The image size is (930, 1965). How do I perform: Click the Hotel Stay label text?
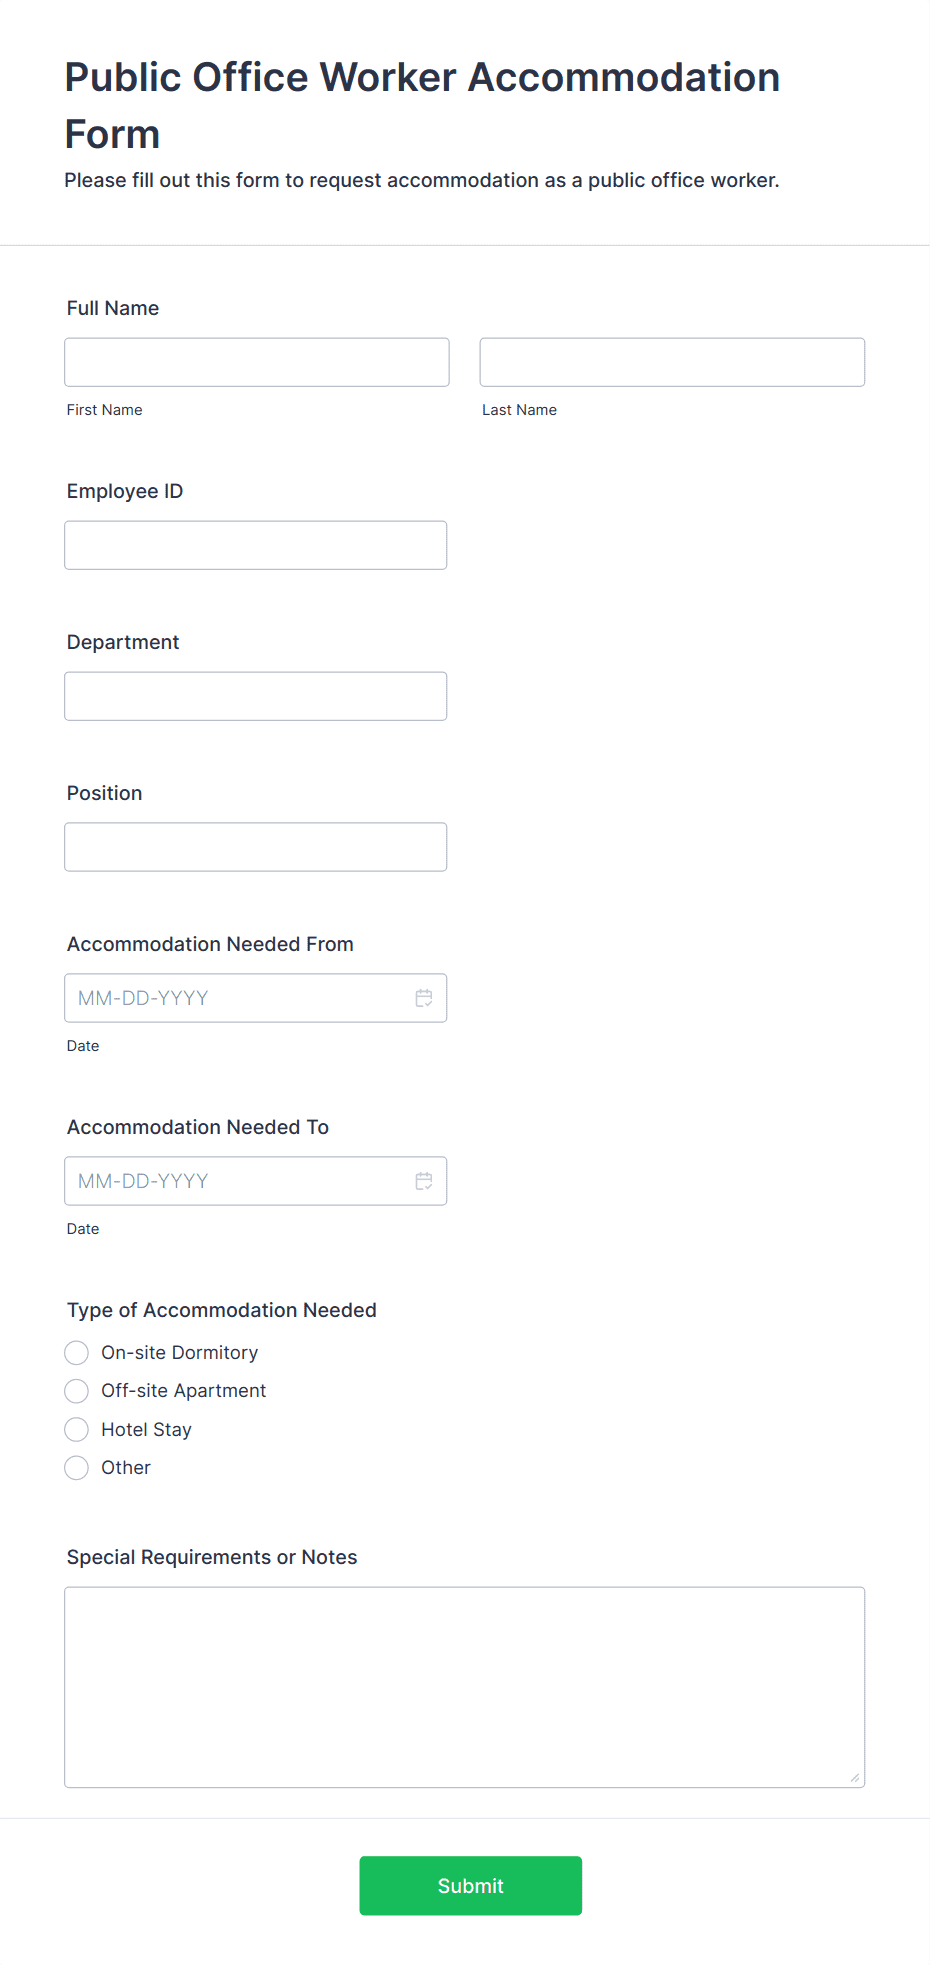[146, 1430]
